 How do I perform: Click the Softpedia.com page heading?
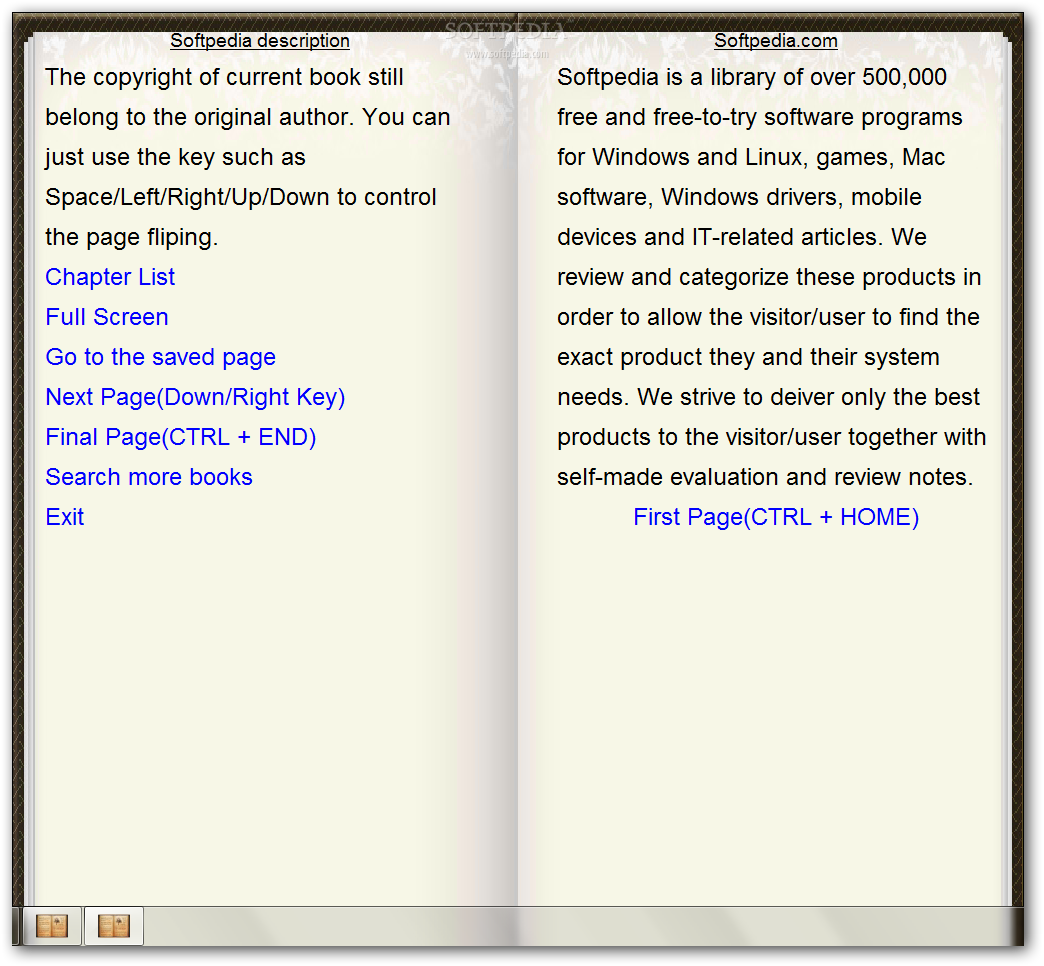[776, 41]
